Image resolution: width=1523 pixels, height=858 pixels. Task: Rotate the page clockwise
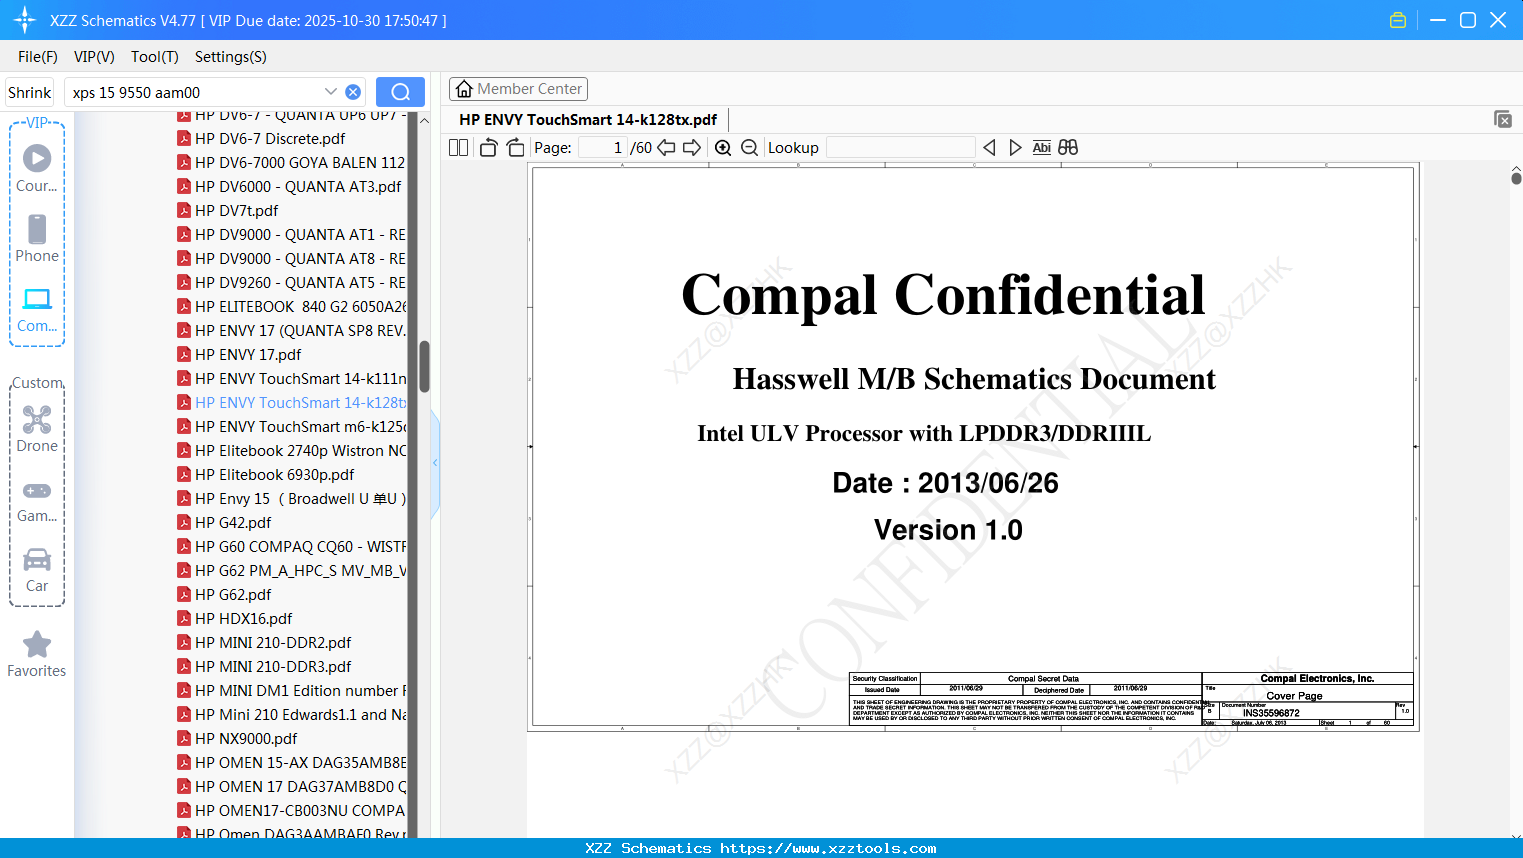(515, 147)
